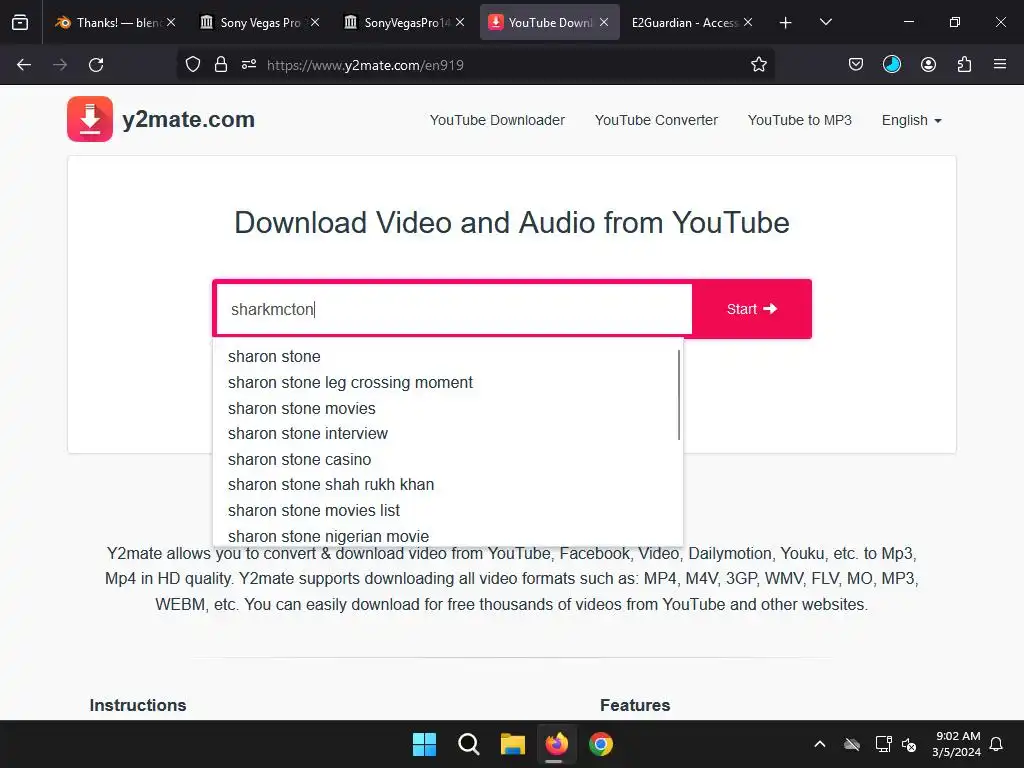Open the notifications bell icon
The image size is (1024, 768).
pyautogui.click(x=996, y=744)
